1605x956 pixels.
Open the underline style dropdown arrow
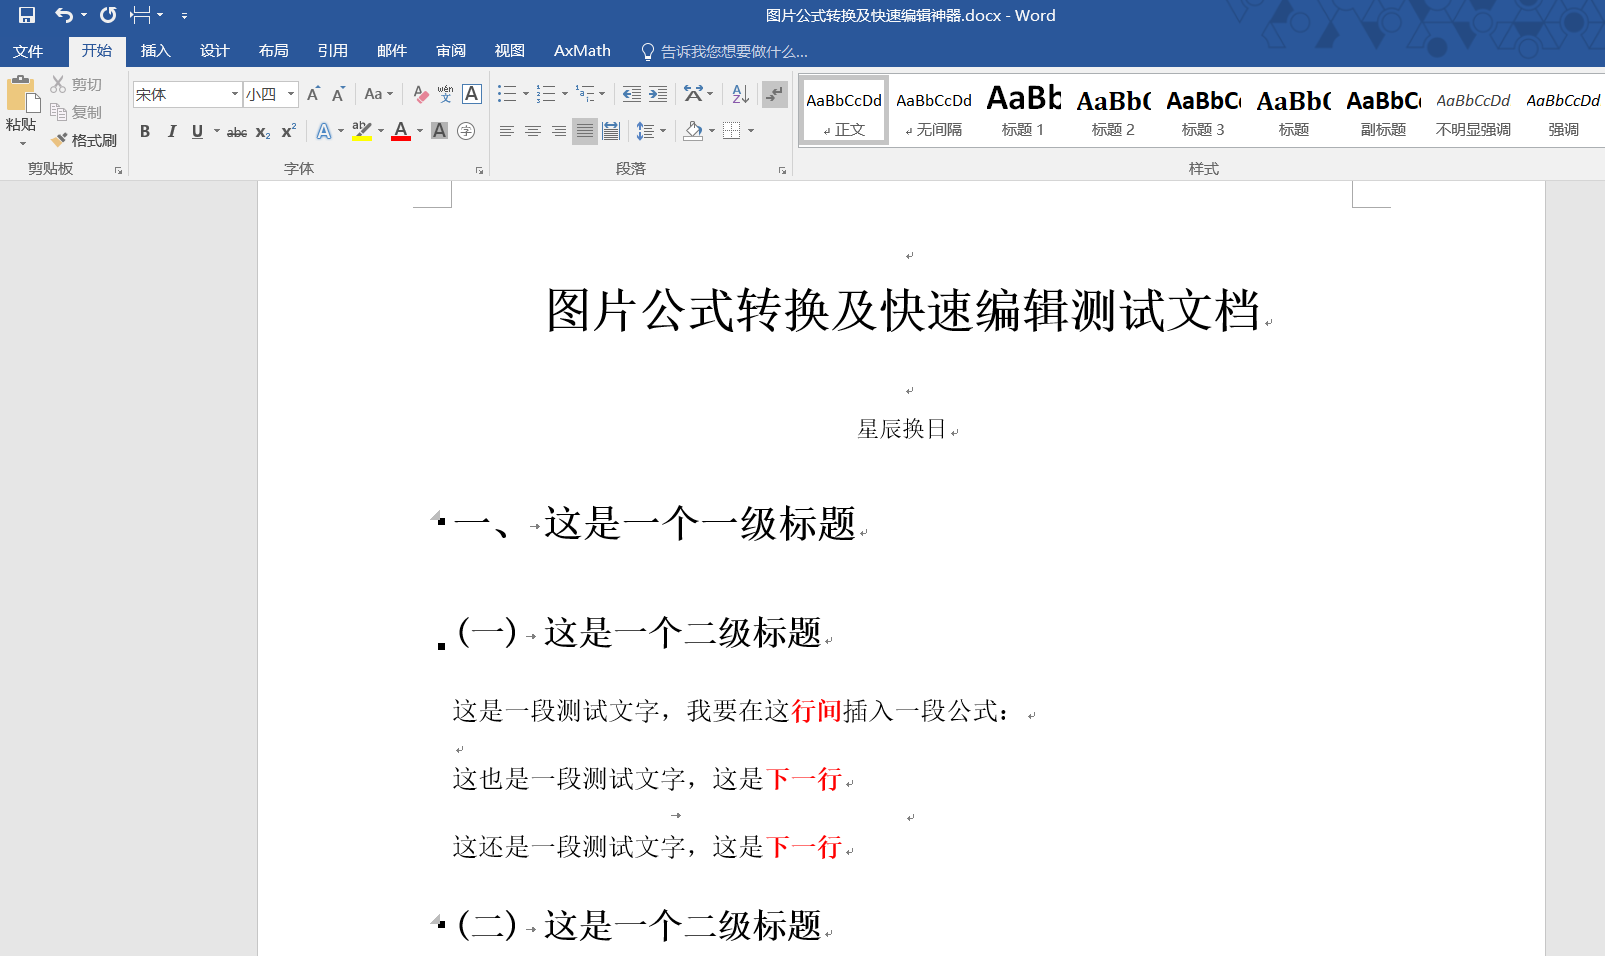216,131
